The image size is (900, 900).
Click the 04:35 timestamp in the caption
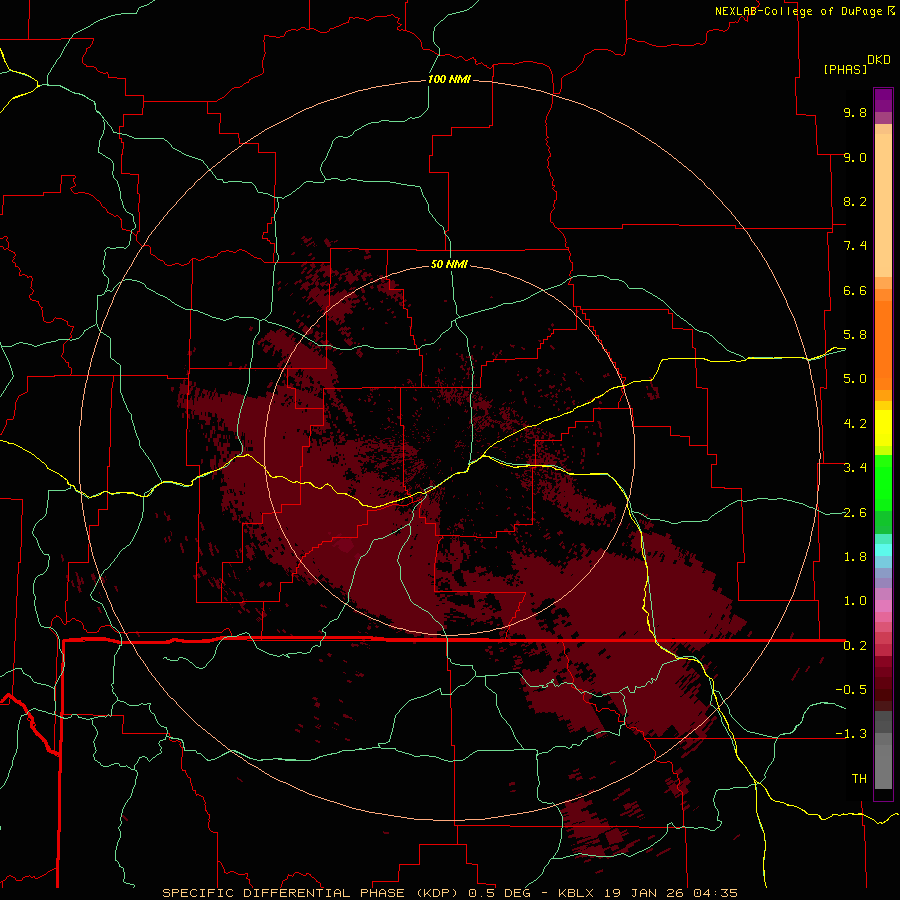(x=715, y=893)
